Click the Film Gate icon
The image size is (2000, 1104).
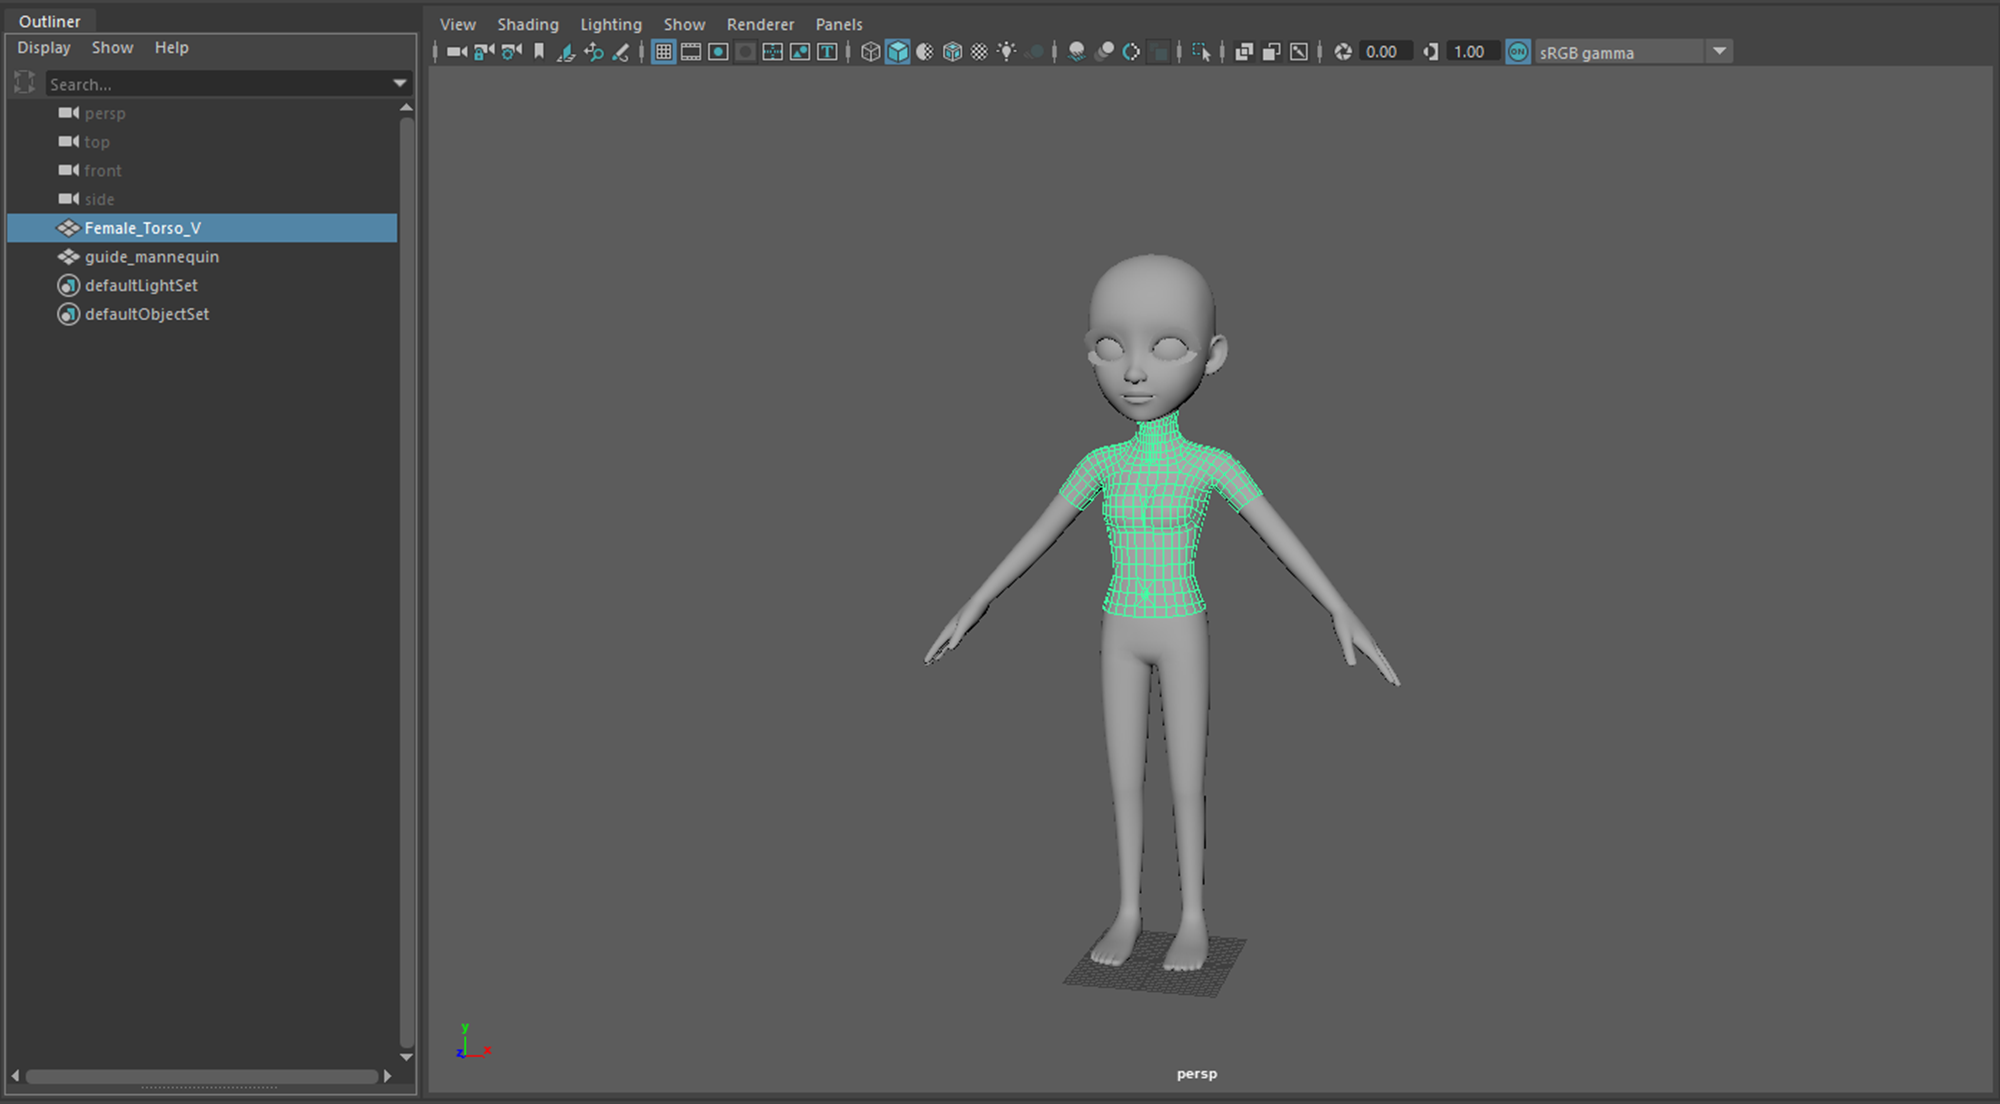click(x=691, y=52)
